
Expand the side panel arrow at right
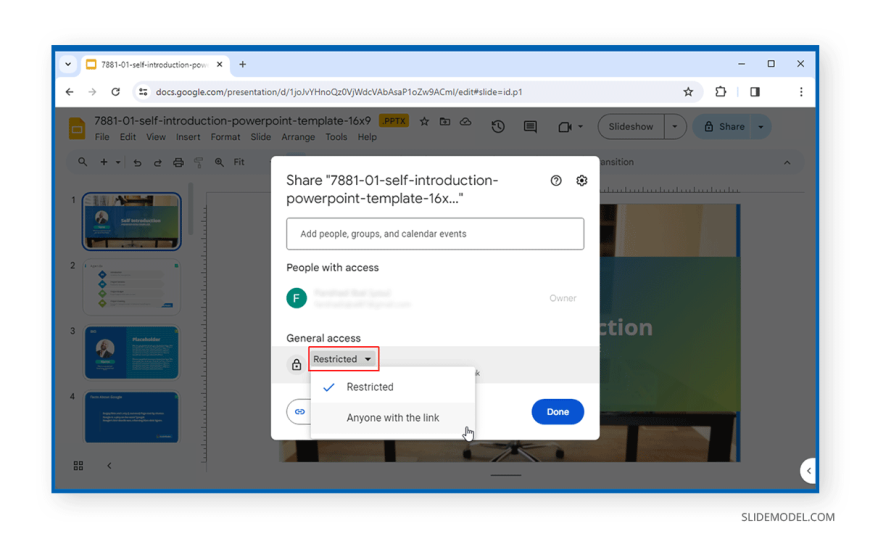click(x=808, y=471)
